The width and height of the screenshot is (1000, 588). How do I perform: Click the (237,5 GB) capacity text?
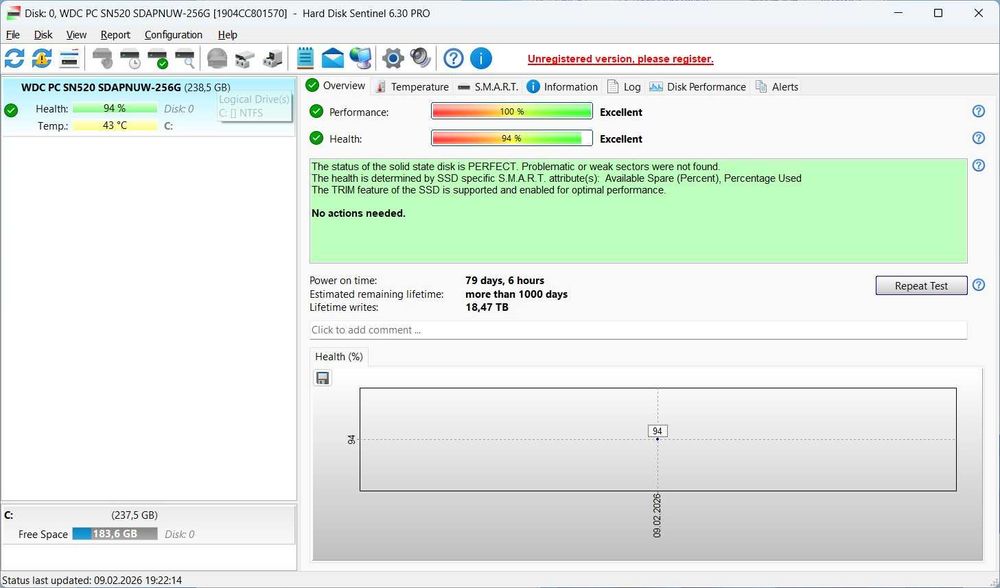tap(135, 515)
